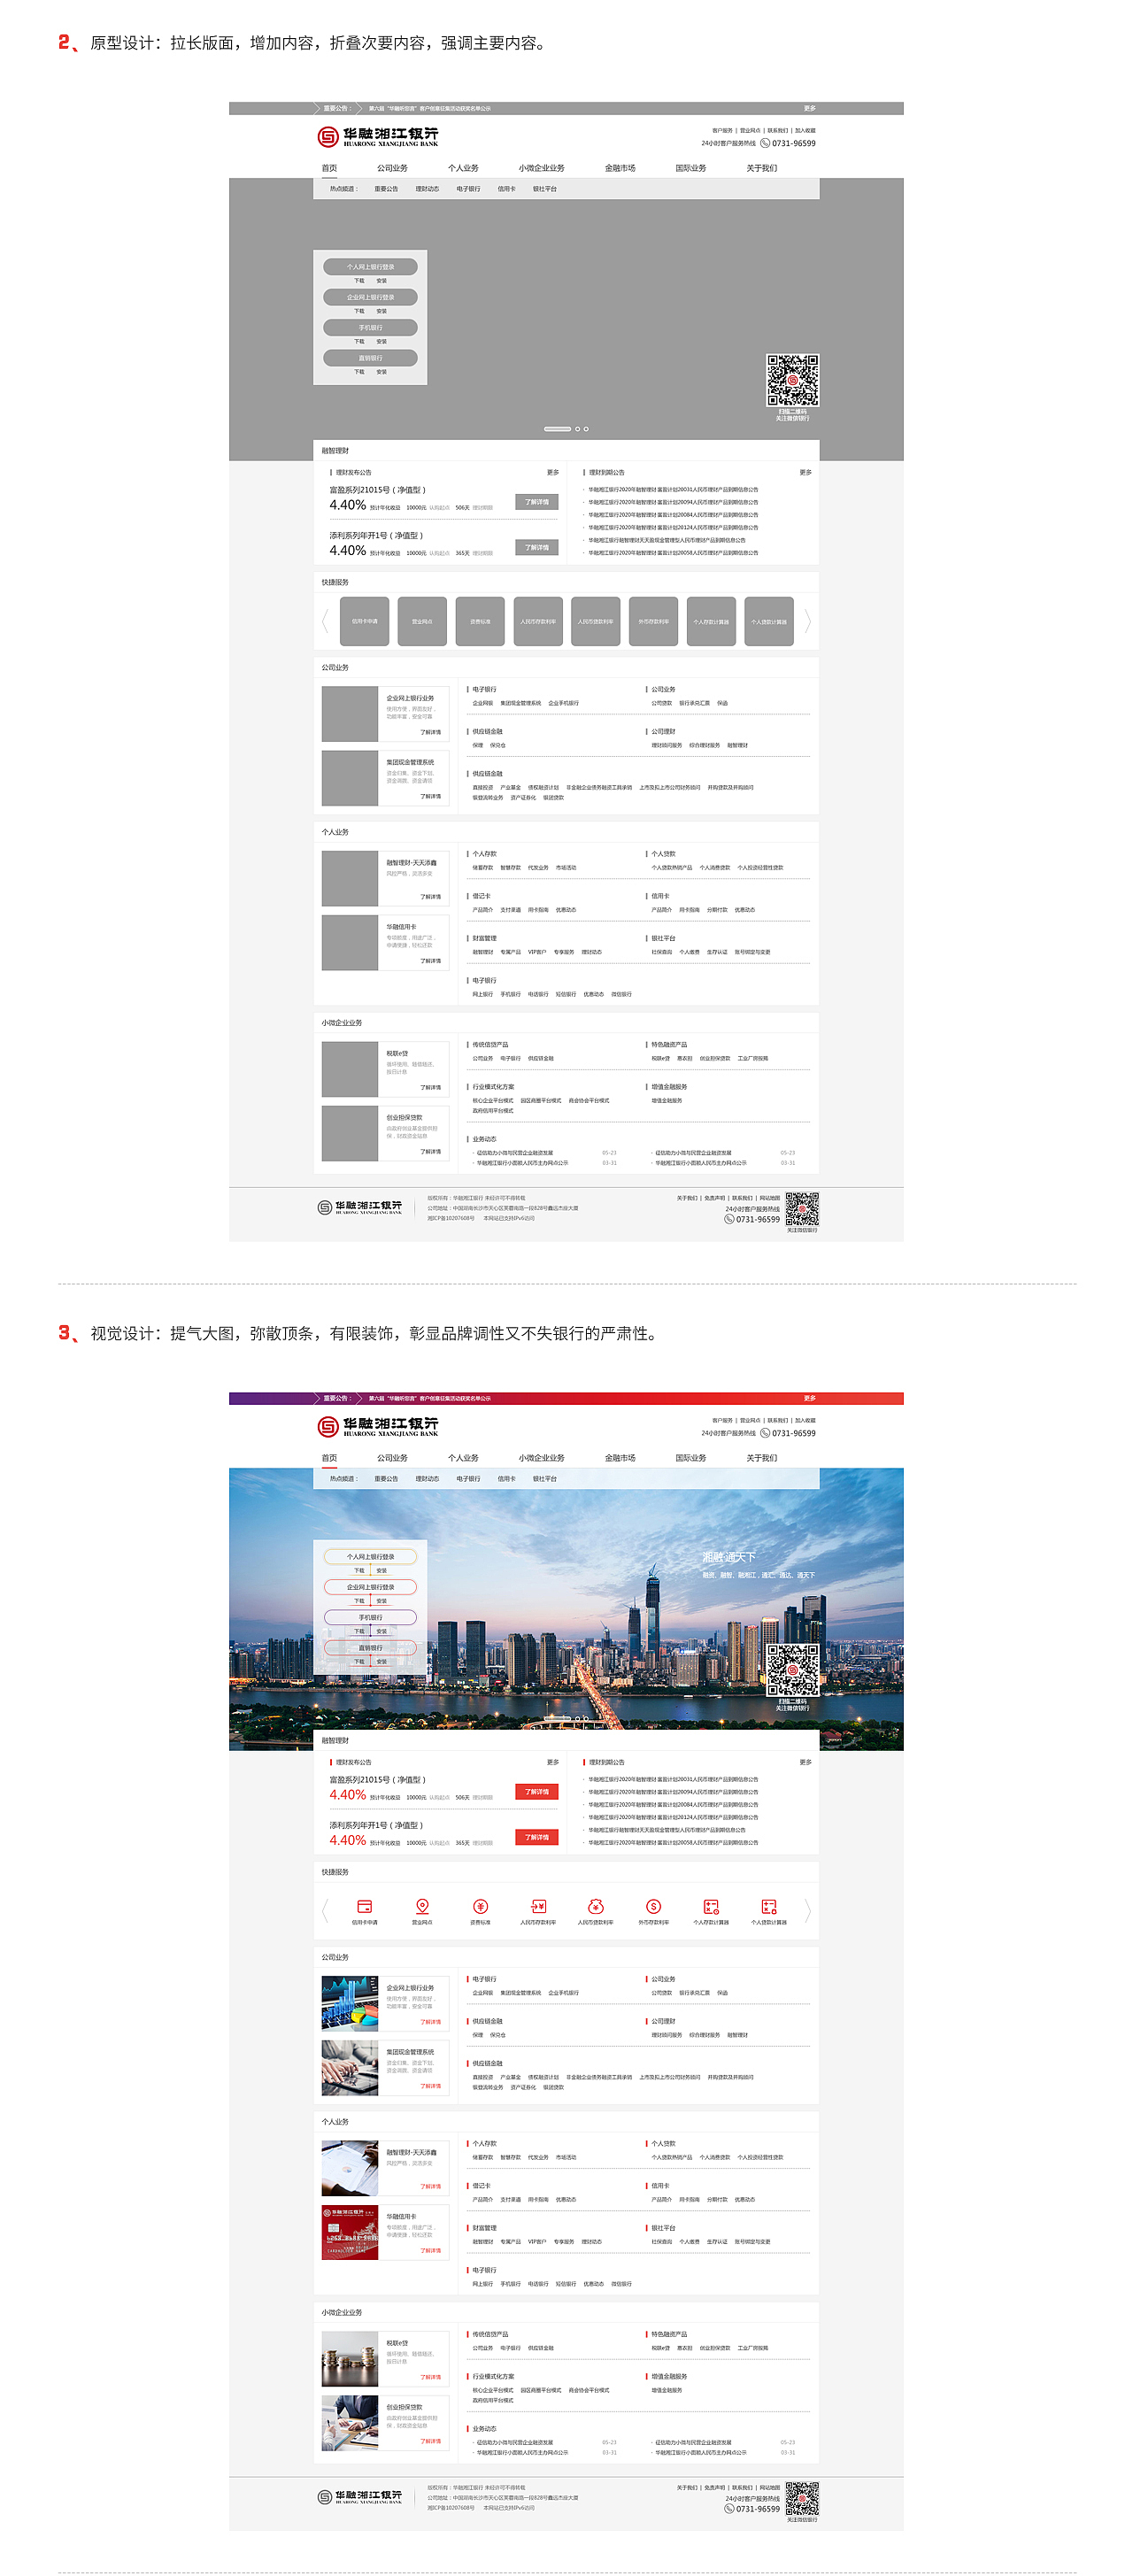This screenshot has height=2576, width=1133.
Task: Click 更多 beside 理财到期公告 in colored design
Action: pyautogui.click(x=805, y=1762)
